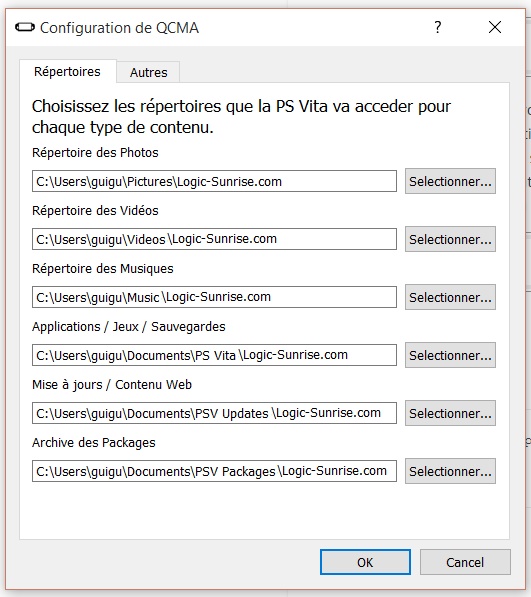Viewport: 531px width, 597px height.
Task: Click Selectionner for Répertoire des Vidéos
Action: 450,239
